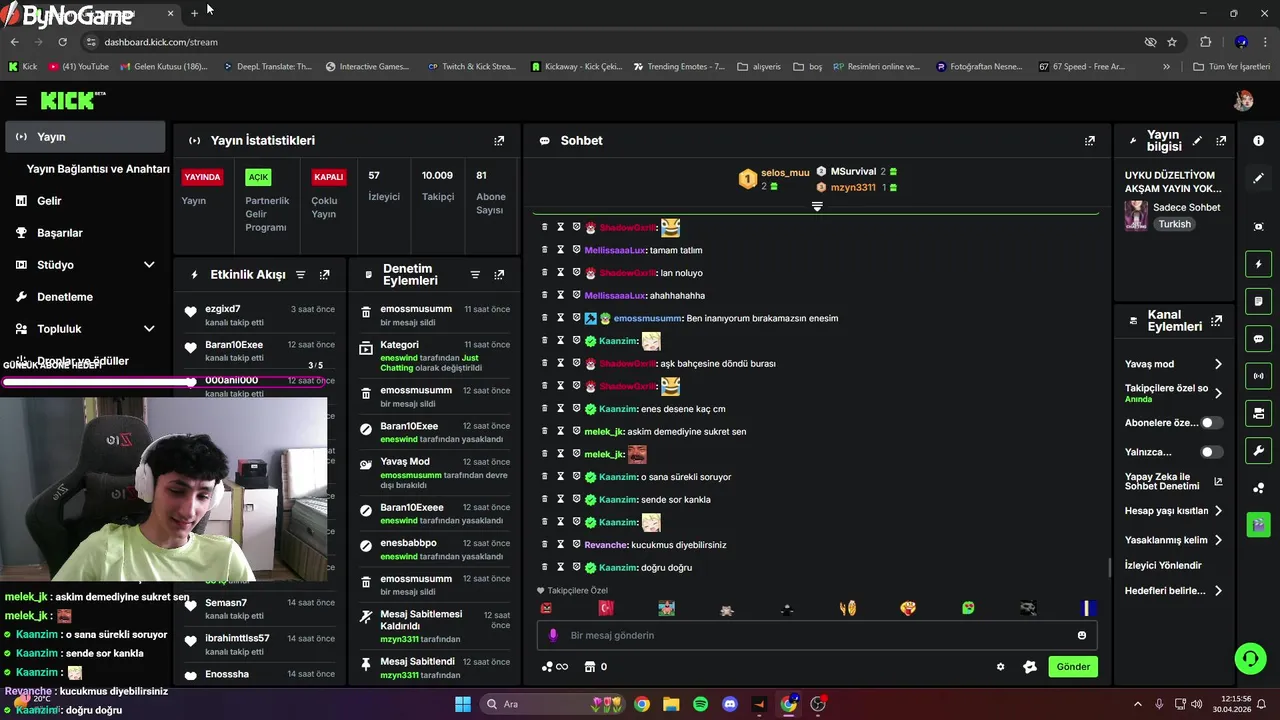
Task: Open the emoji picker in message box
Action: tap(1081, 635)
